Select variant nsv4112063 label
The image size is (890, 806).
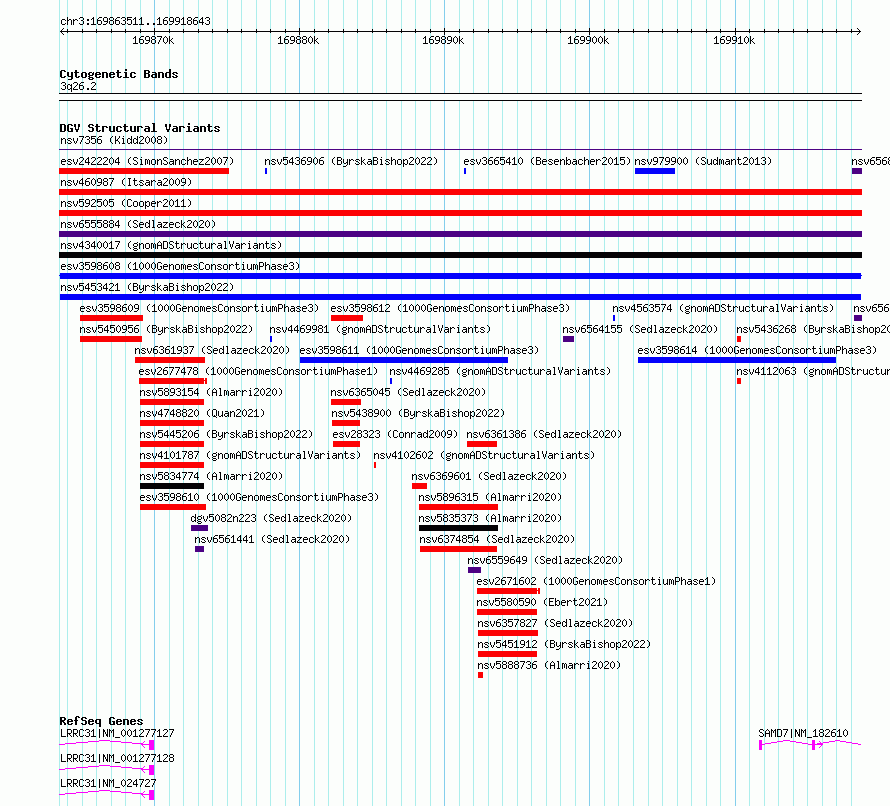[813, 371]
